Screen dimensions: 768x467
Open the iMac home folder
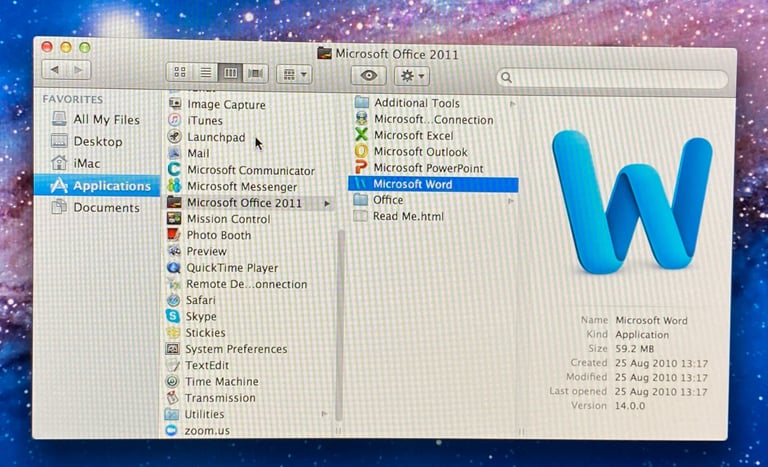(75, 163)
